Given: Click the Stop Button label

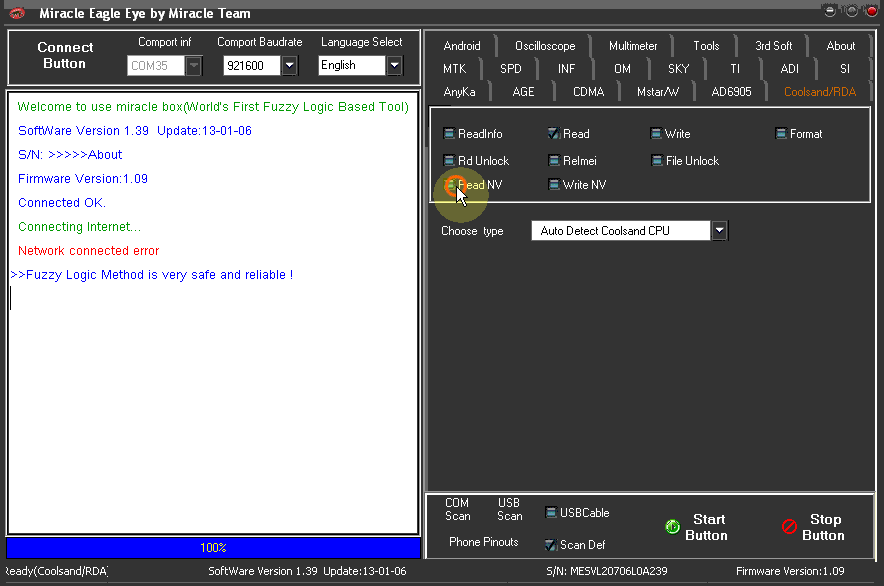Looking at the screenshot, I should pos(824,527).
